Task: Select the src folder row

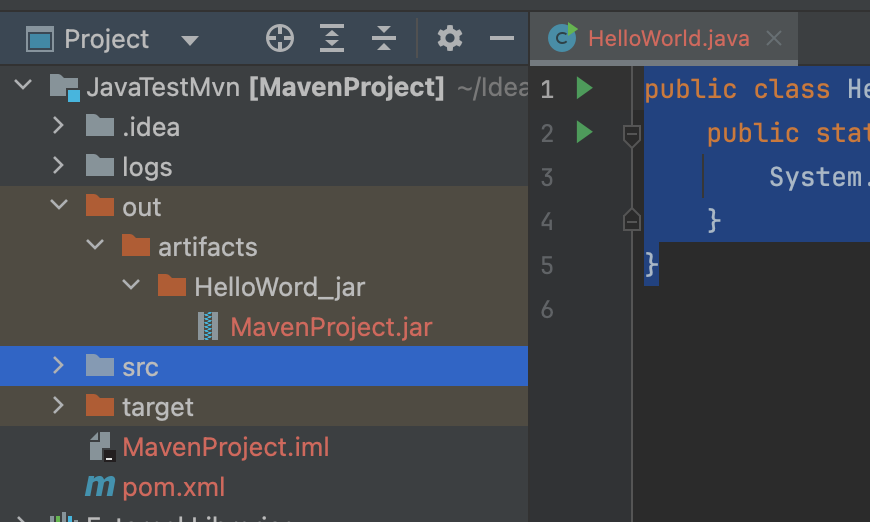Action: [264, 366]
